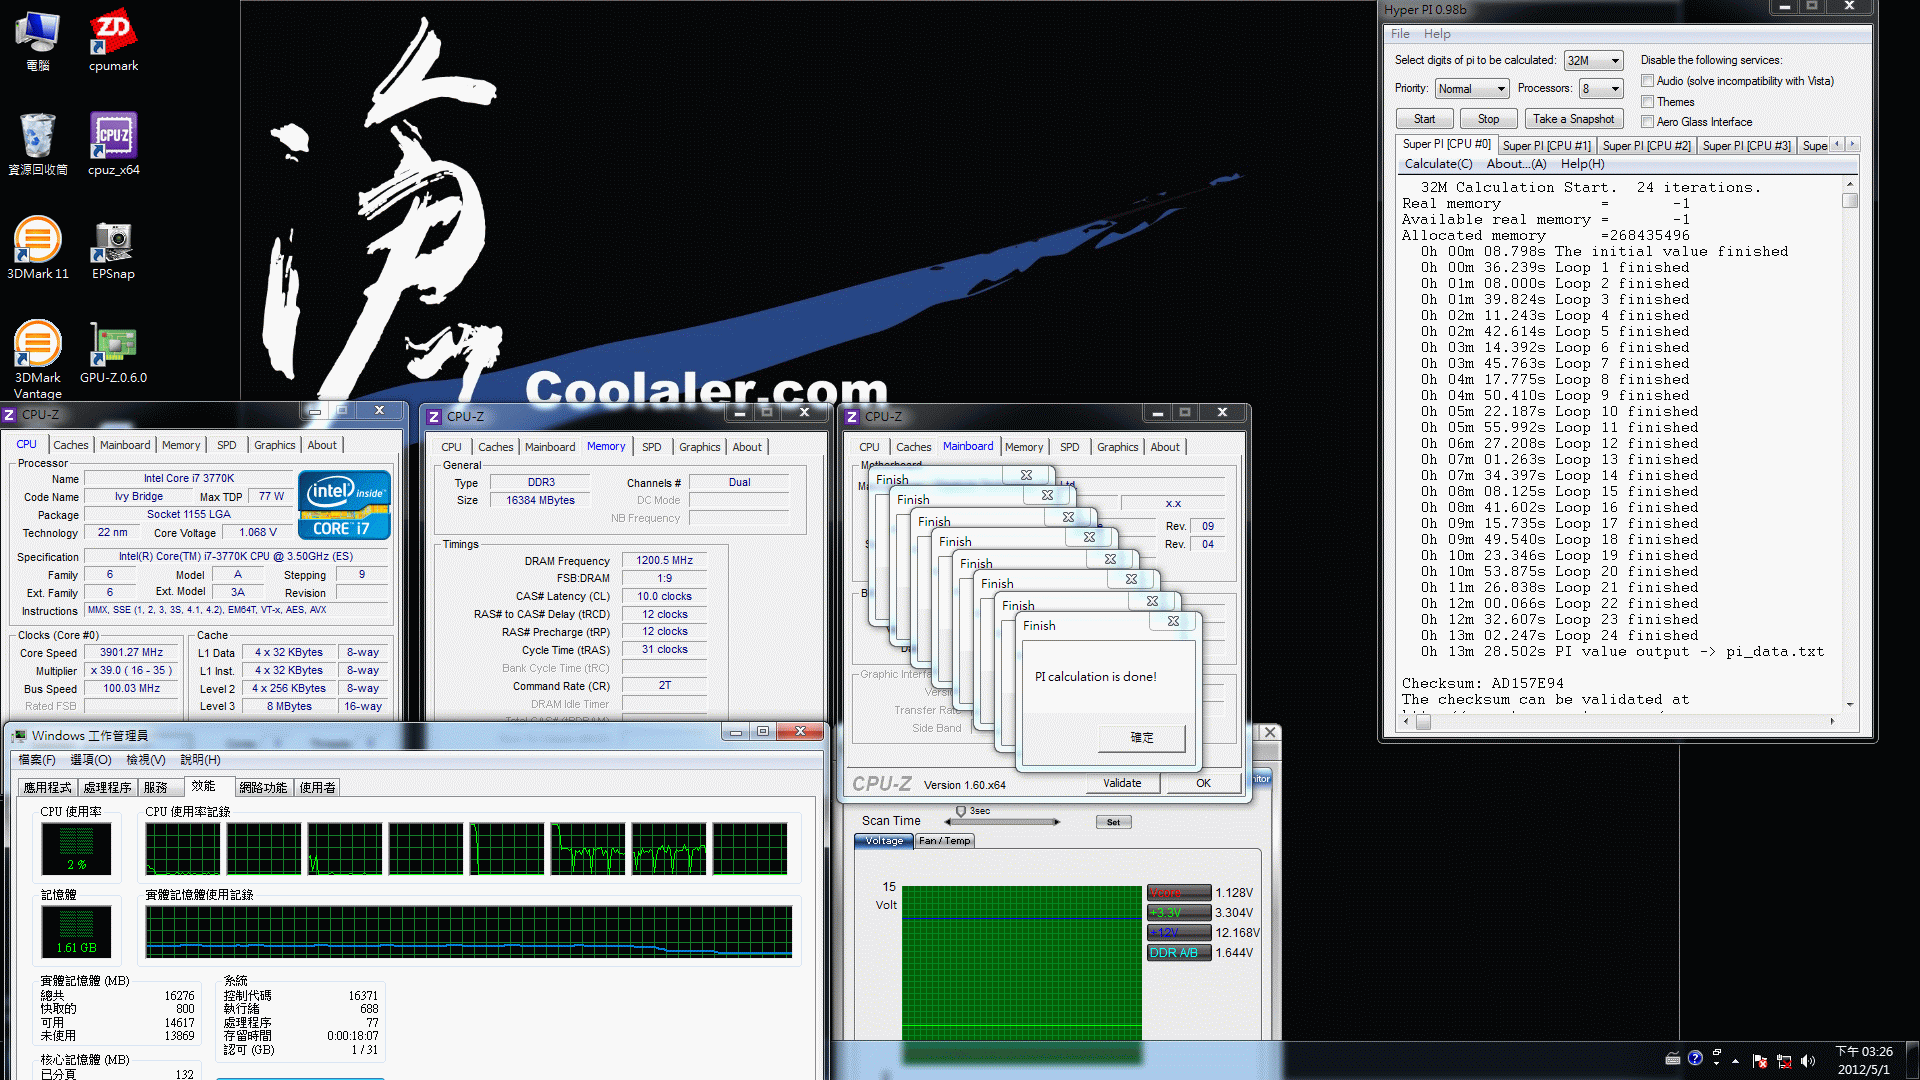The height and width of the screenshot is (1080, 1920).
Task: Click the Z icon of CPU-Z Mainboard window
Action: pyautogui.click(x=852, y=416)
